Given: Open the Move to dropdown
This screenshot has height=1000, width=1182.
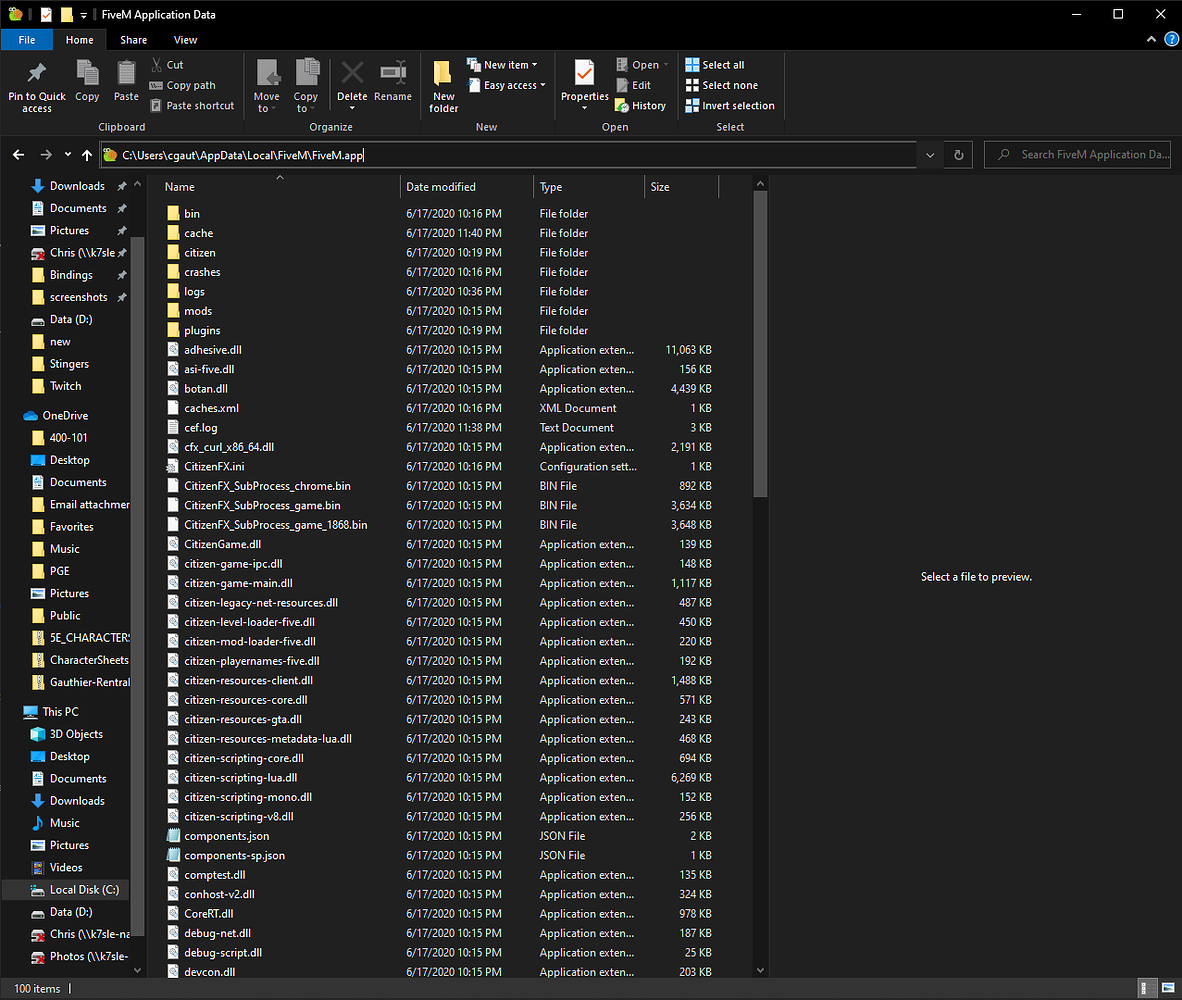Looking at the screenshot, I should coord(266,85).
